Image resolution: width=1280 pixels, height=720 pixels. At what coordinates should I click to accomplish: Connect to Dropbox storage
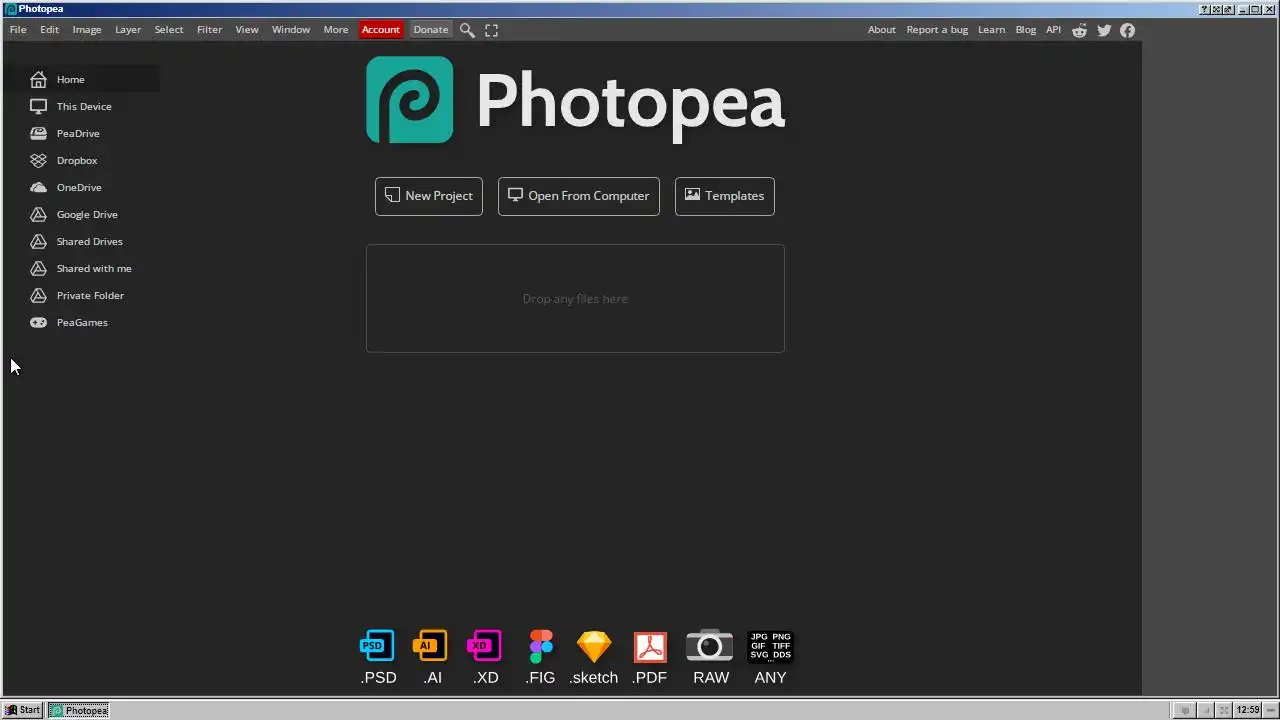point(82,160)
